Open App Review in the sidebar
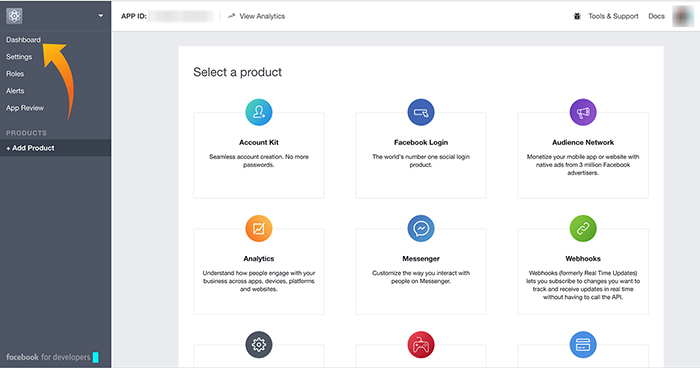 (25, 108)
